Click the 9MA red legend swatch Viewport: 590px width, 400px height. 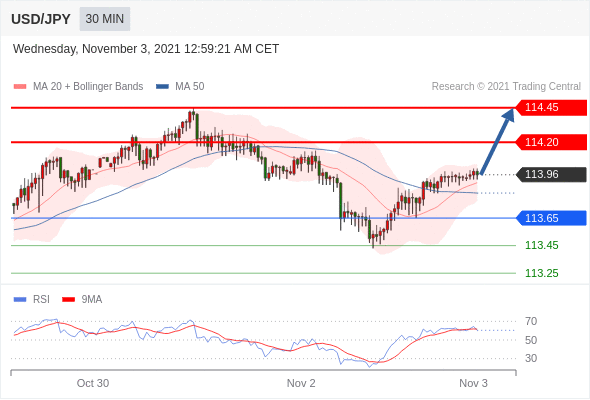point(68,300)
